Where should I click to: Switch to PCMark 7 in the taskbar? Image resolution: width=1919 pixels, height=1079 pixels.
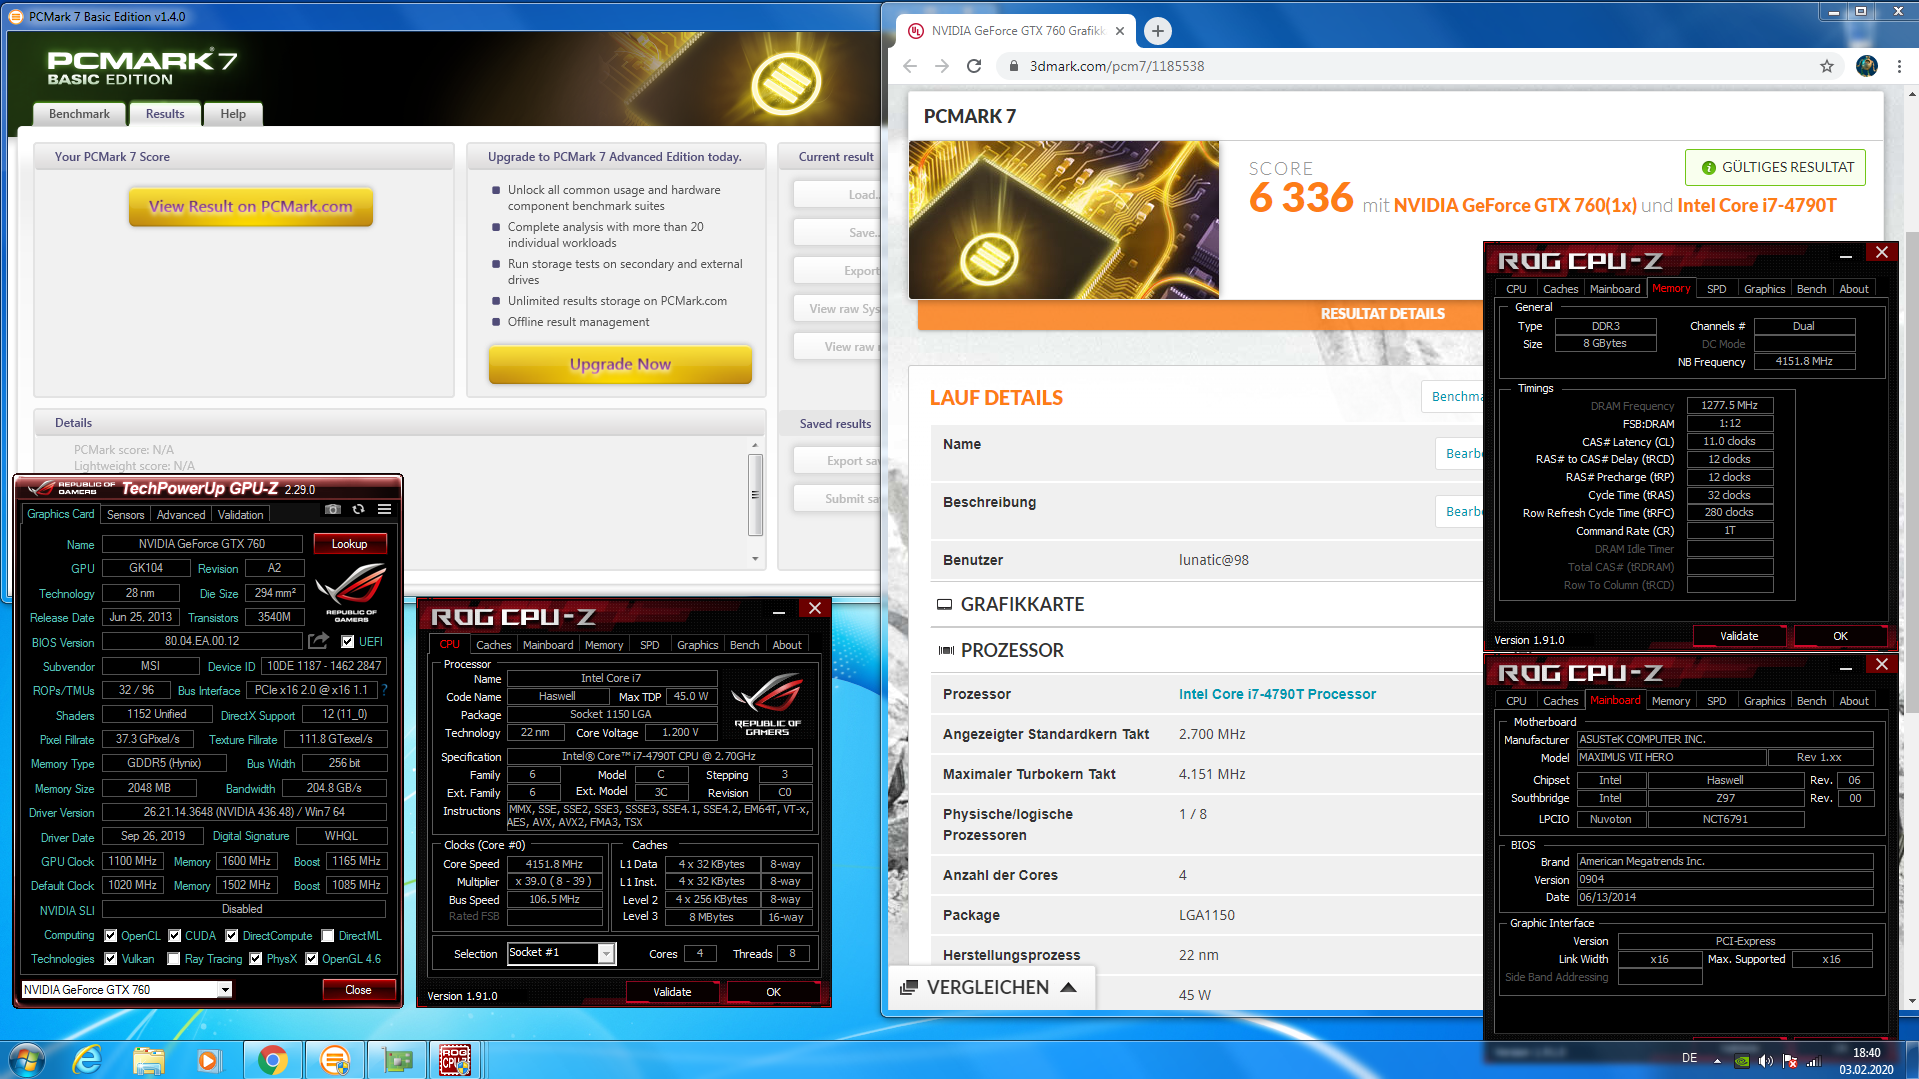335,1060
